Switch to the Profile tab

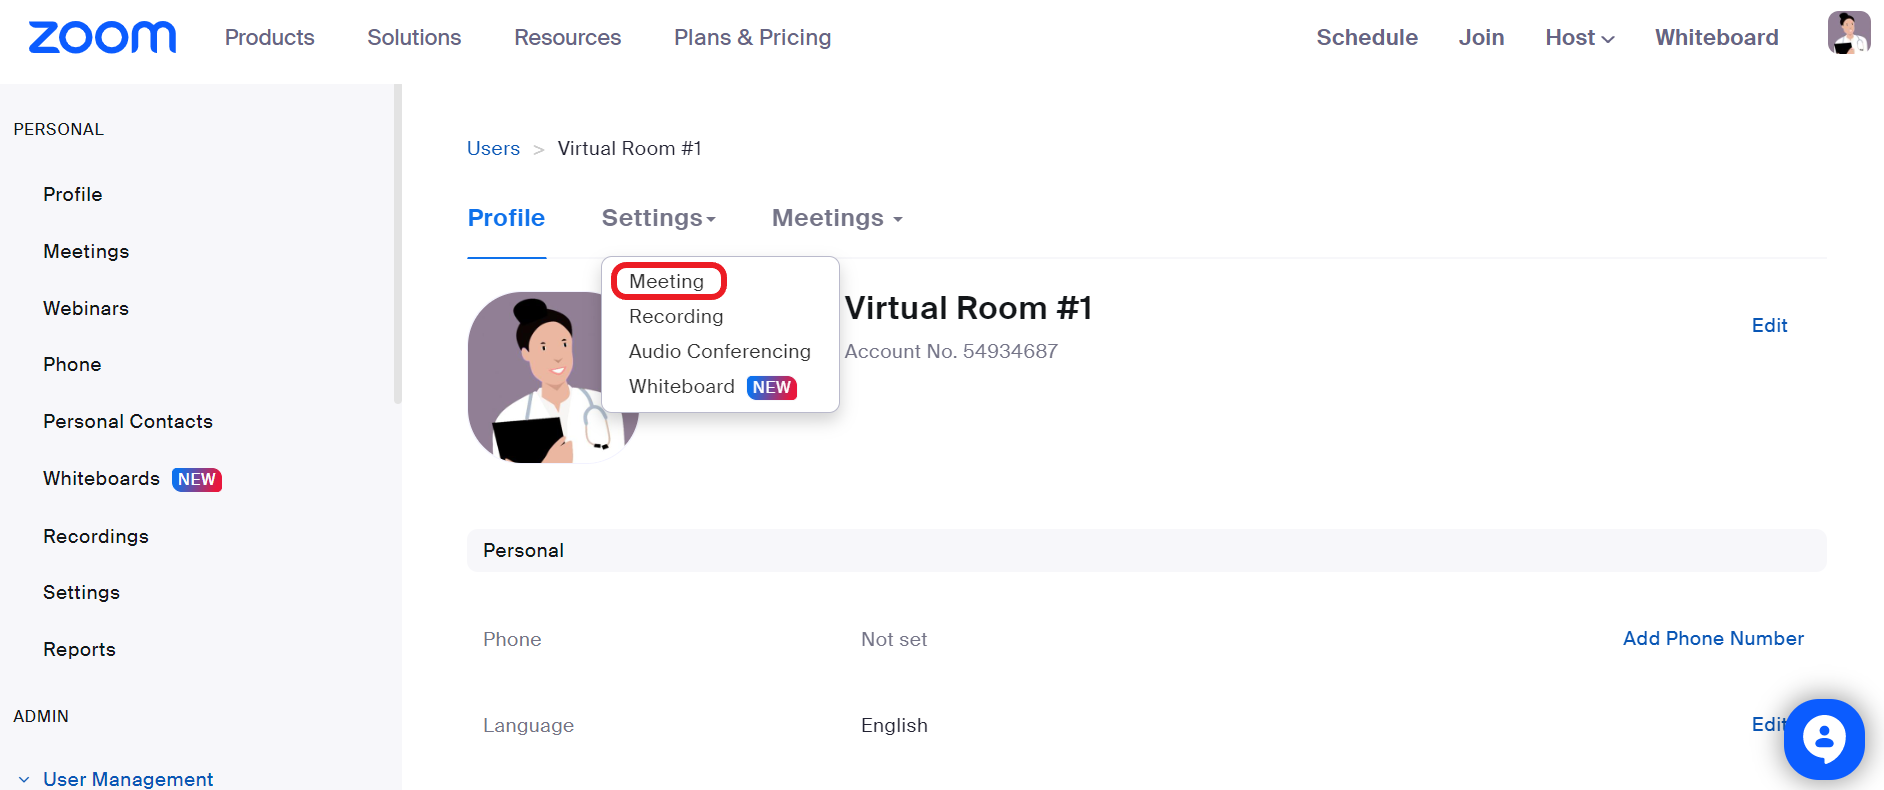[x=506, y=218]
